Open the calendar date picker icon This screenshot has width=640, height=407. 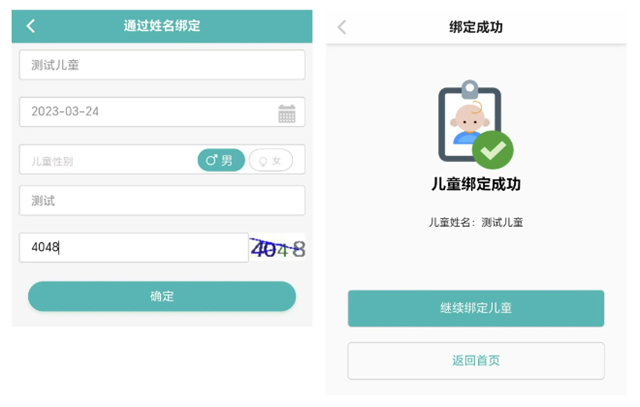pos(287,113)
